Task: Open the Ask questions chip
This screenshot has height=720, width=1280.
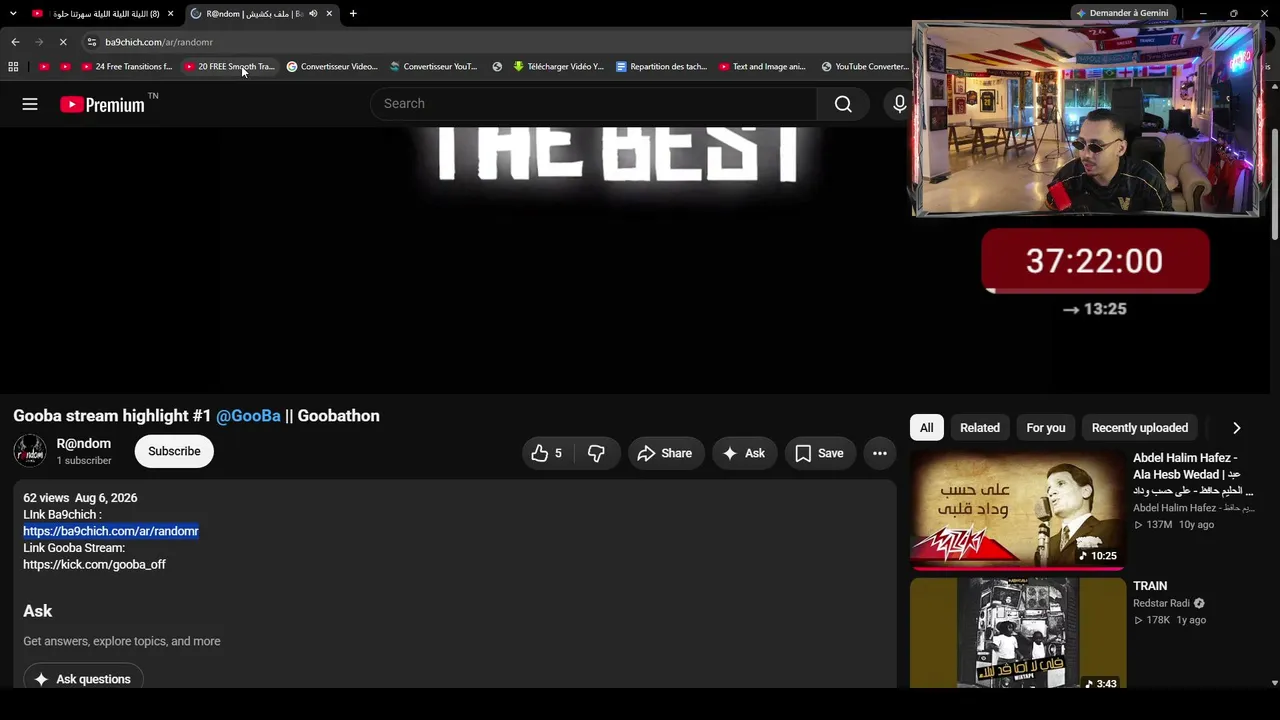Action: pyautogui.click(x=83, y=679)
